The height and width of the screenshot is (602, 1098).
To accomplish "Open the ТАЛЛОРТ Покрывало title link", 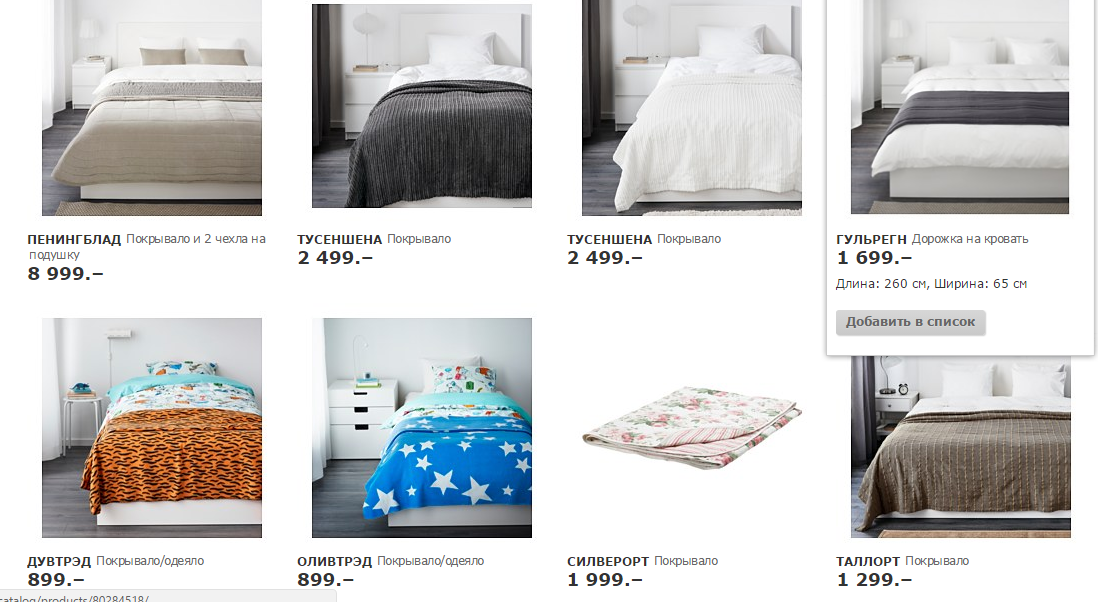I will pos(903,561).
